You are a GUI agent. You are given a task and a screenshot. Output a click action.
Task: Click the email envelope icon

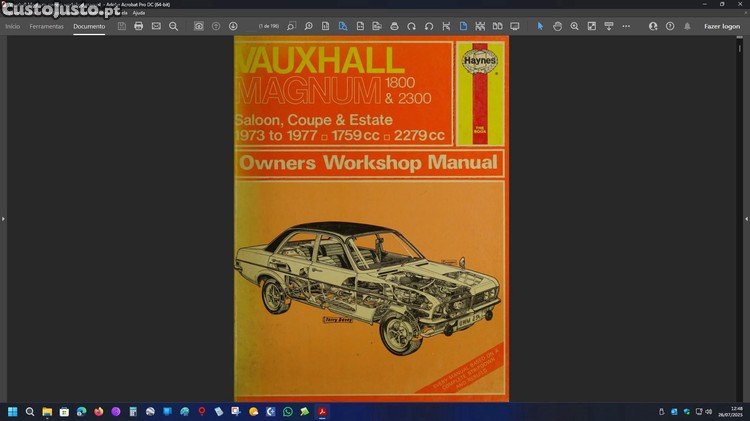click(x=156, y=26)
